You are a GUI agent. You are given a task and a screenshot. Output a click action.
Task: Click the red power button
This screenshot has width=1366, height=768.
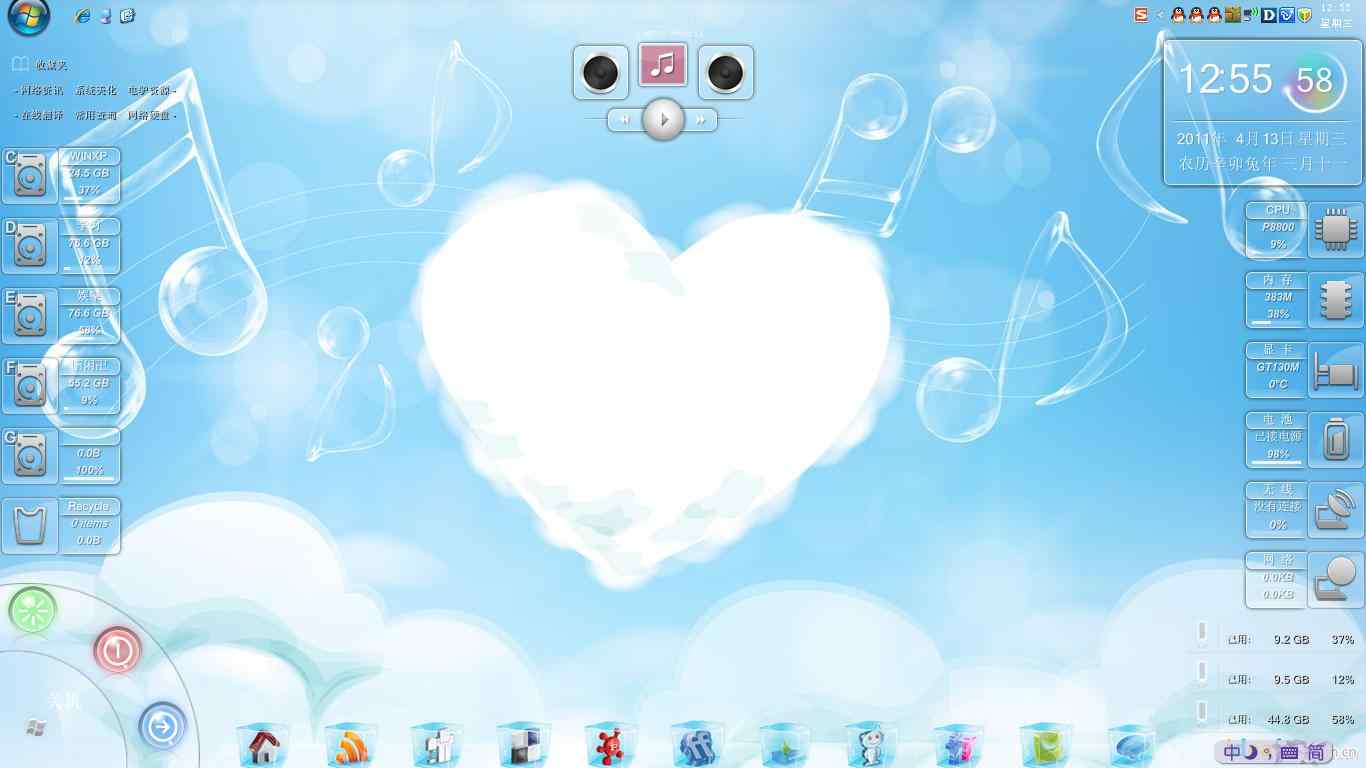pos(117,650)
